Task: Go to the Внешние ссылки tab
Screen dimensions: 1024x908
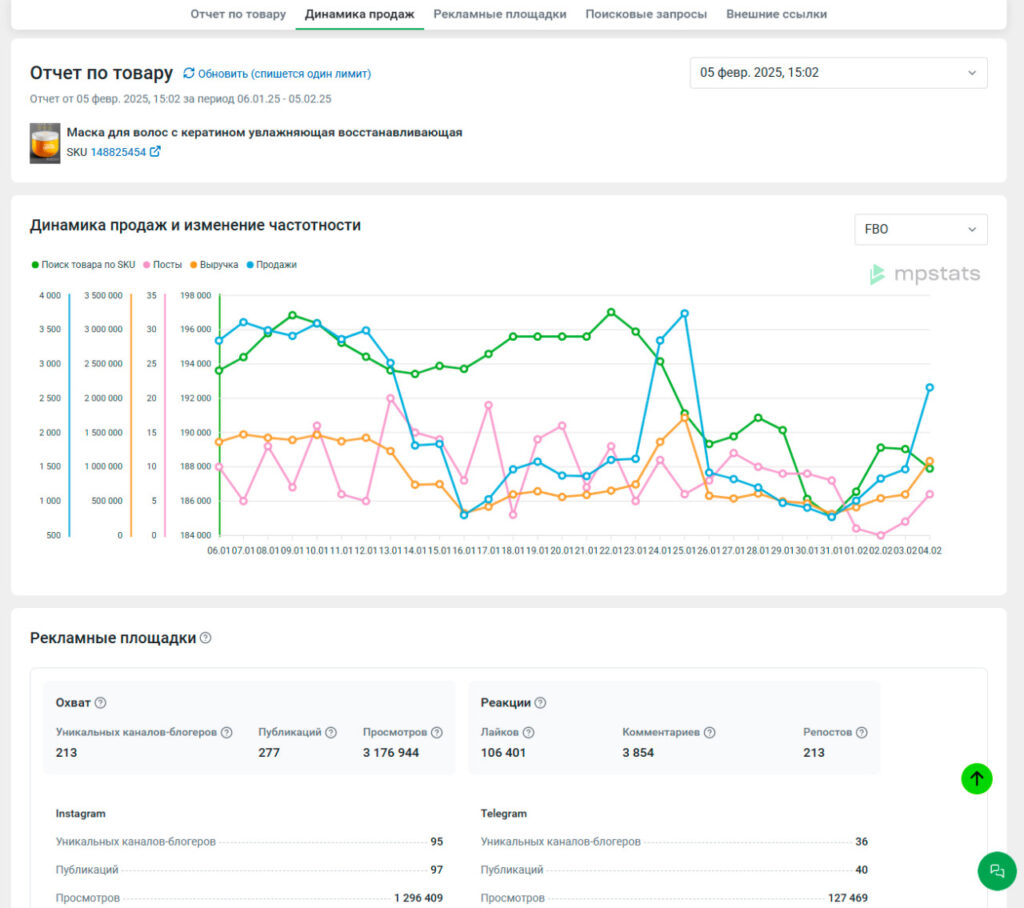Action: point(776,14)
